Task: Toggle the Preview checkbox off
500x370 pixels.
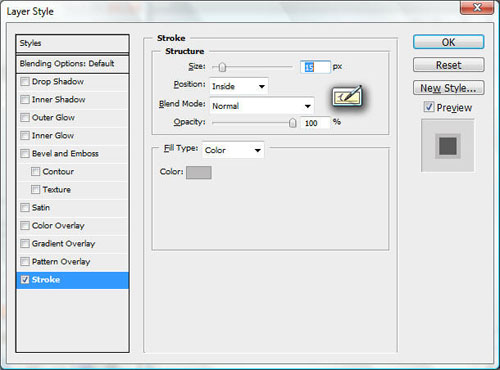Action: click(429, 107)
